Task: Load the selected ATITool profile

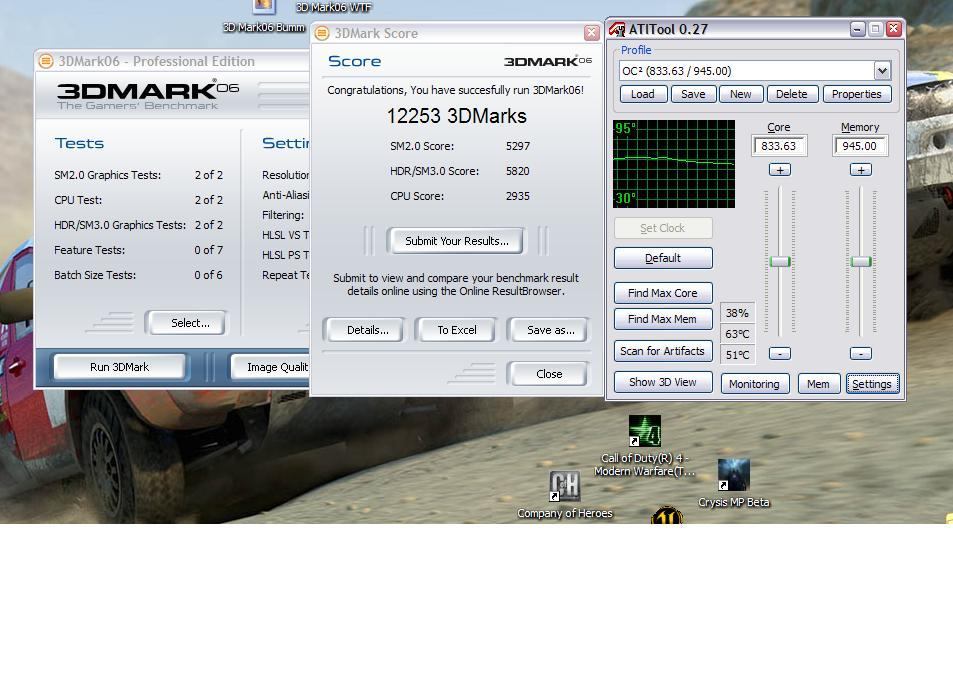Action: (643, 94)
